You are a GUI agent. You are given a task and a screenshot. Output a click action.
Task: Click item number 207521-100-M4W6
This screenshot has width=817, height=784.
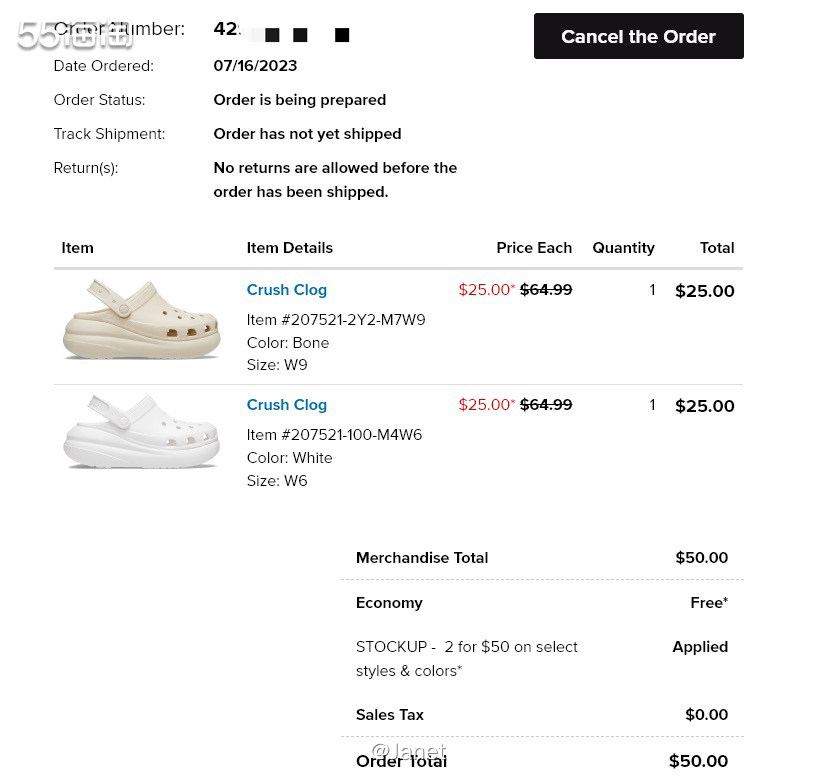click(335, 435)
